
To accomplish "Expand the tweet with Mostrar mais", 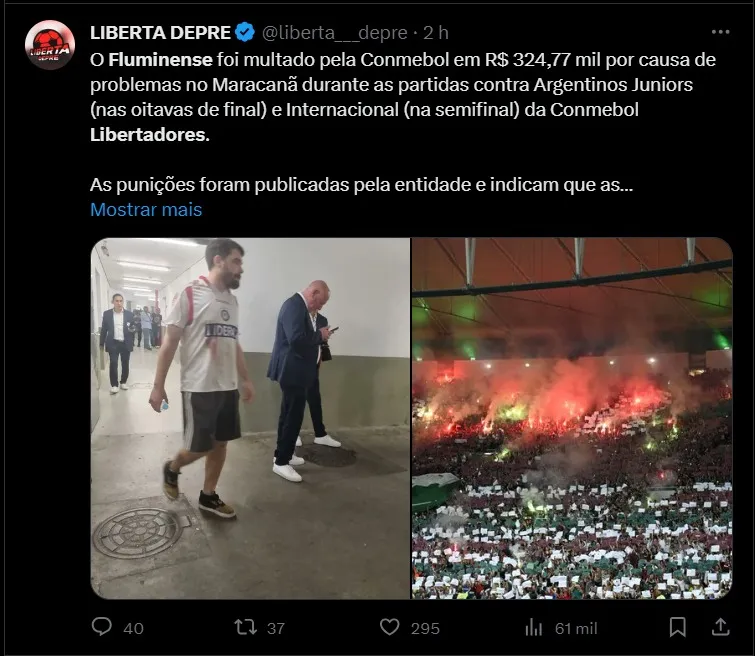I will [x=146, y=210].
